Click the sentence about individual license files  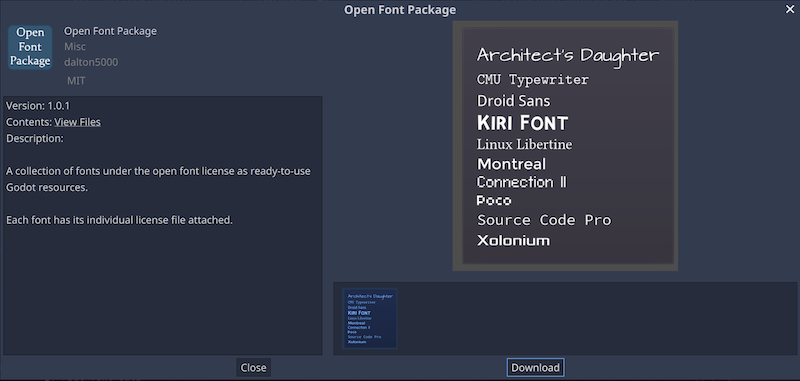(x=119, y=220)
